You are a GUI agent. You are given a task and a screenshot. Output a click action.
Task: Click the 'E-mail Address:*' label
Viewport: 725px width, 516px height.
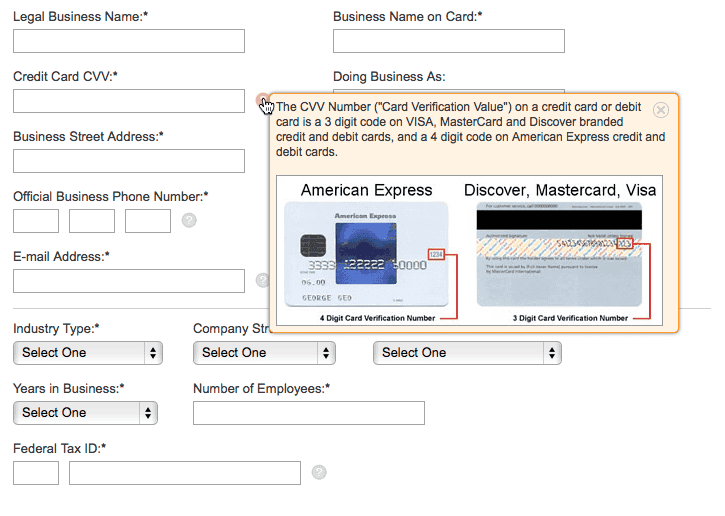[x=61, y=257]
